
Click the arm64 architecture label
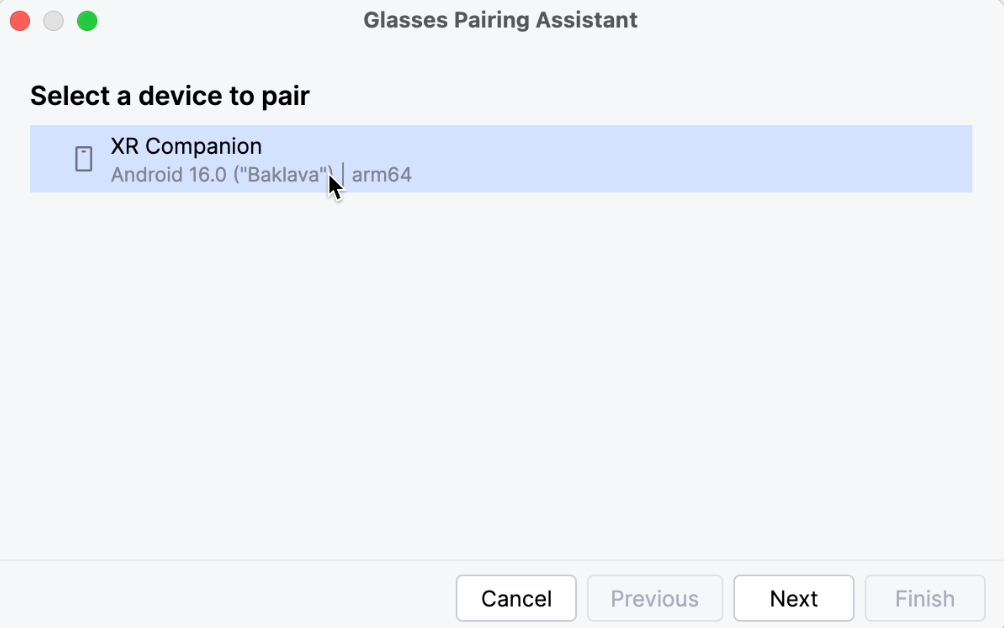(382, 175)
